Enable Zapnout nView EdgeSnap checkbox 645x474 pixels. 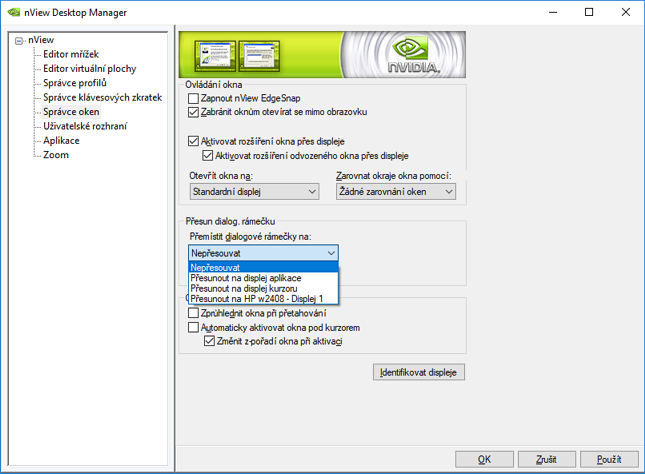193,98
